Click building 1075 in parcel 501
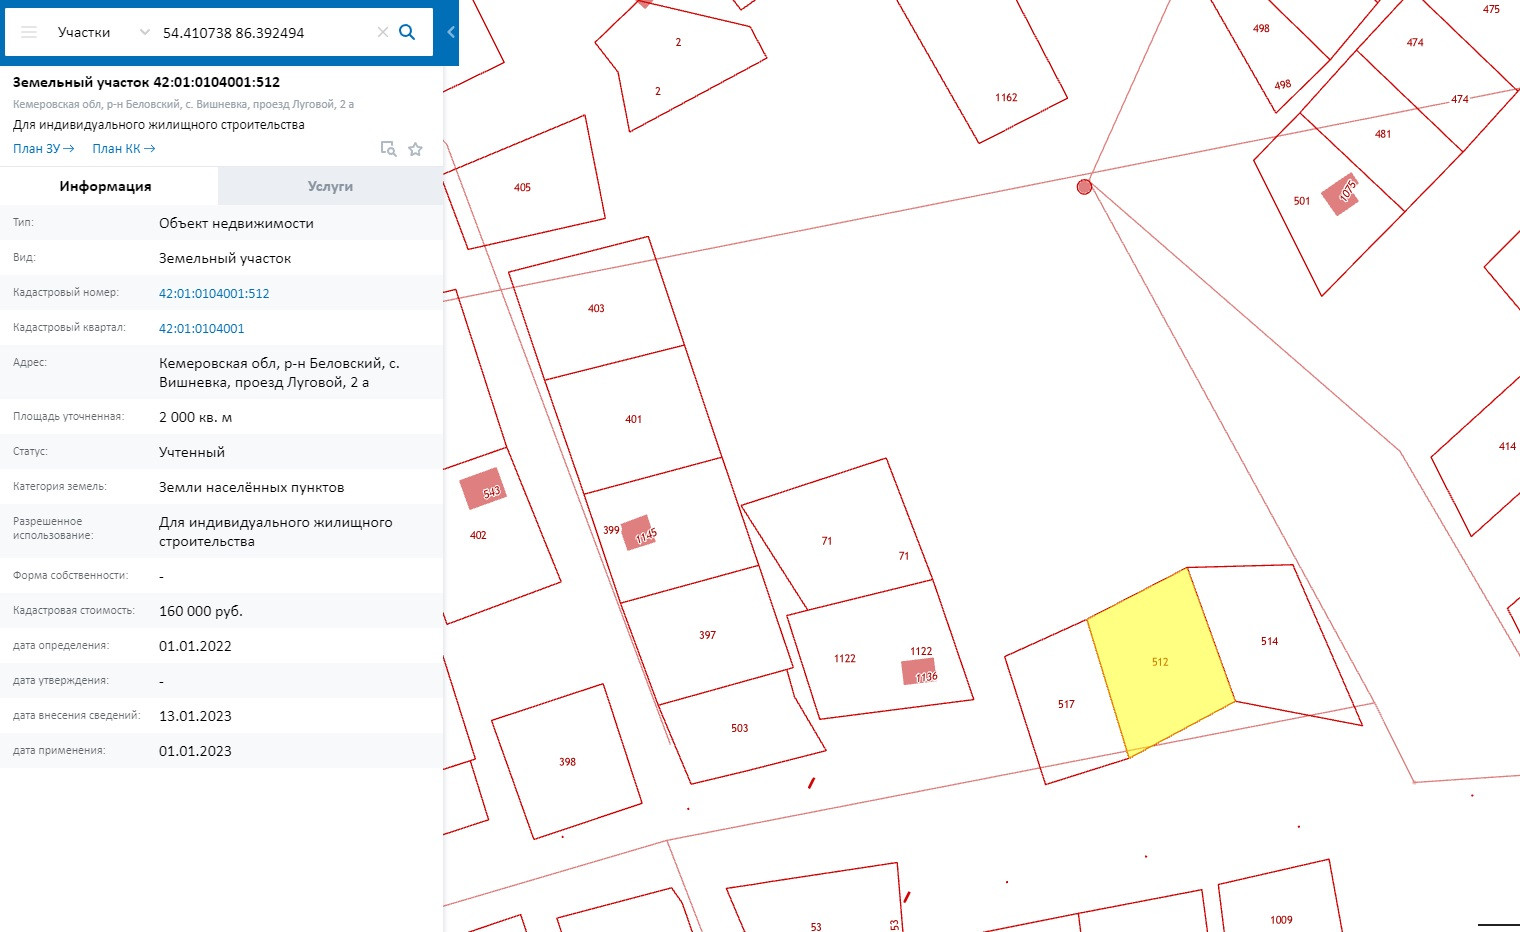The image size is (1520, 932). 1340,194
